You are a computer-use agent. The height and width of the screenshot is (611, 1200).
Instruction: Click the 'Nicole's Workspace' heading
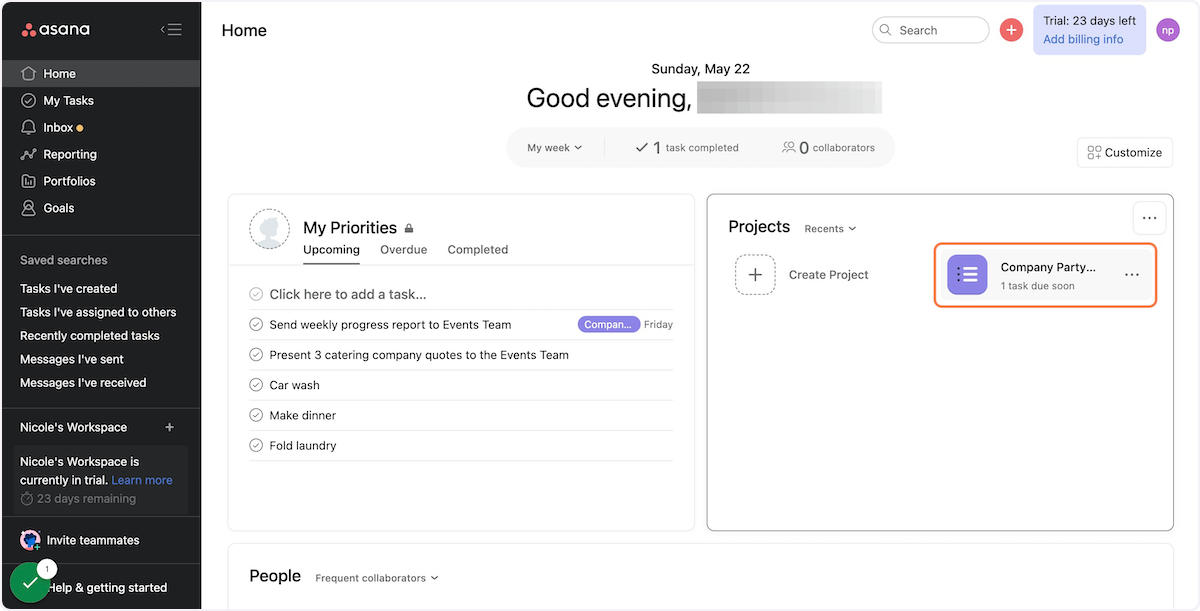coord(73,427)
